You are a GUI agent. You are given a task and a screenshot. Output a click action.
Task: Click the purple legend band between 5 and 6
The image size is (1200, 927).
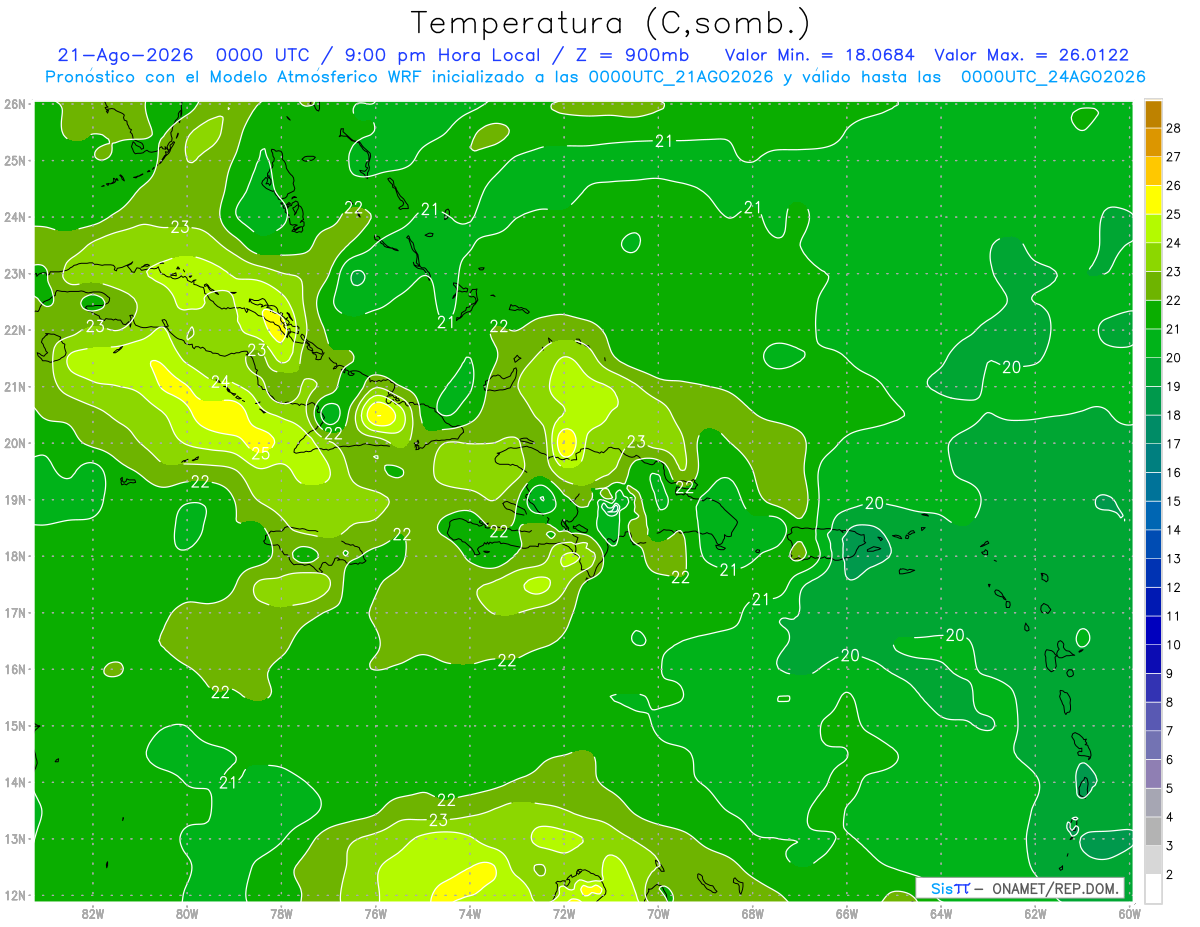click(1153, 775)
